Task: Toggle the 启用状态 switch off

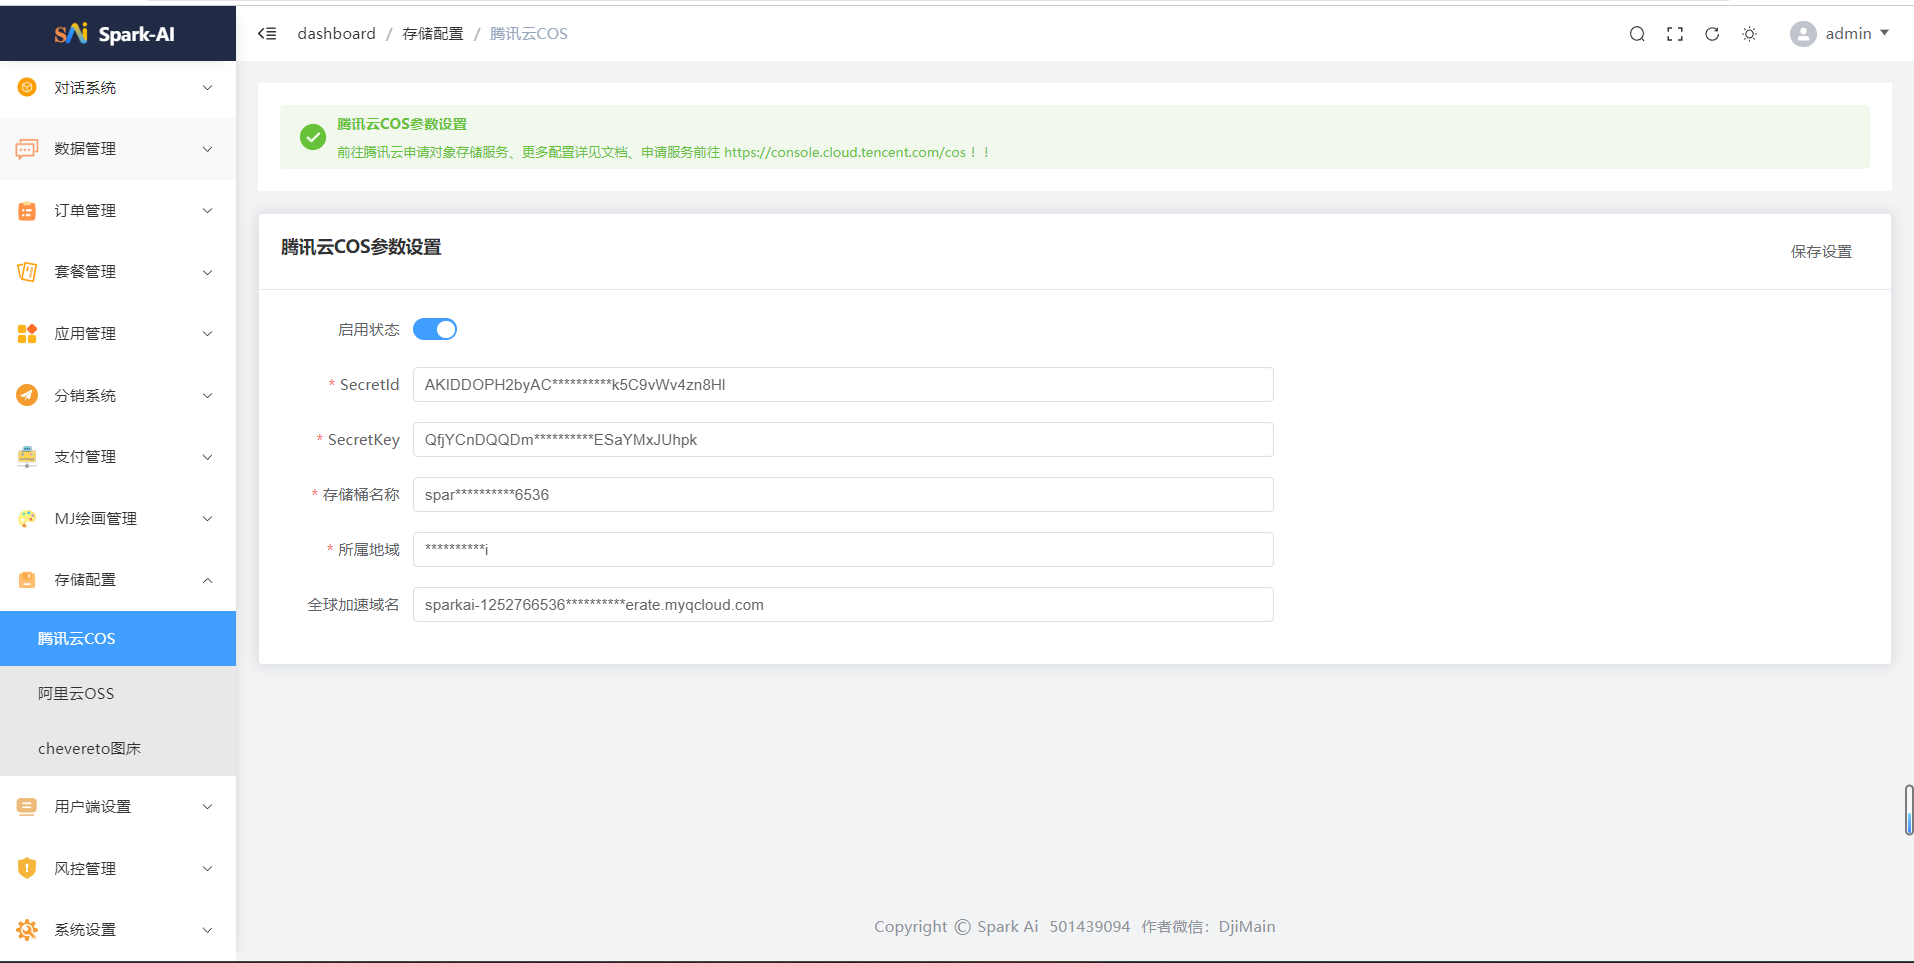Action: (435, 329)
